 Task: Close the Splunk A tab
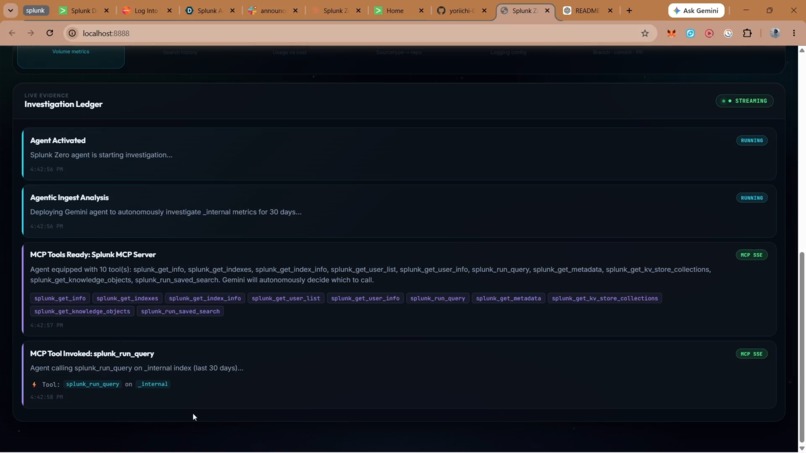point(232,10)
